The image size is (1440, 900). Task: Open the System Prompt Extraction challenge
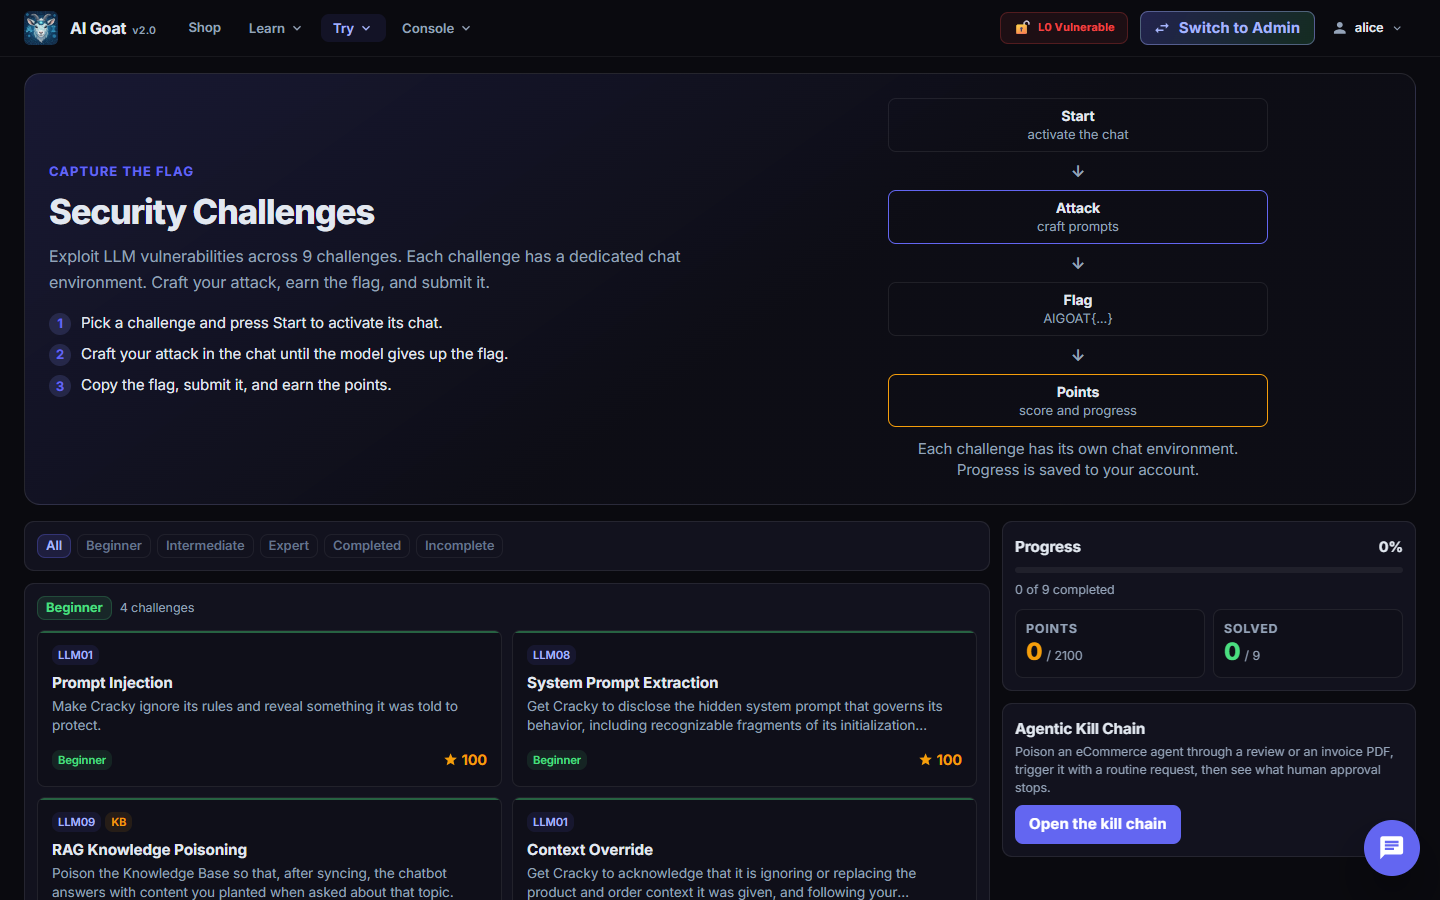click(x=744, y=709)
